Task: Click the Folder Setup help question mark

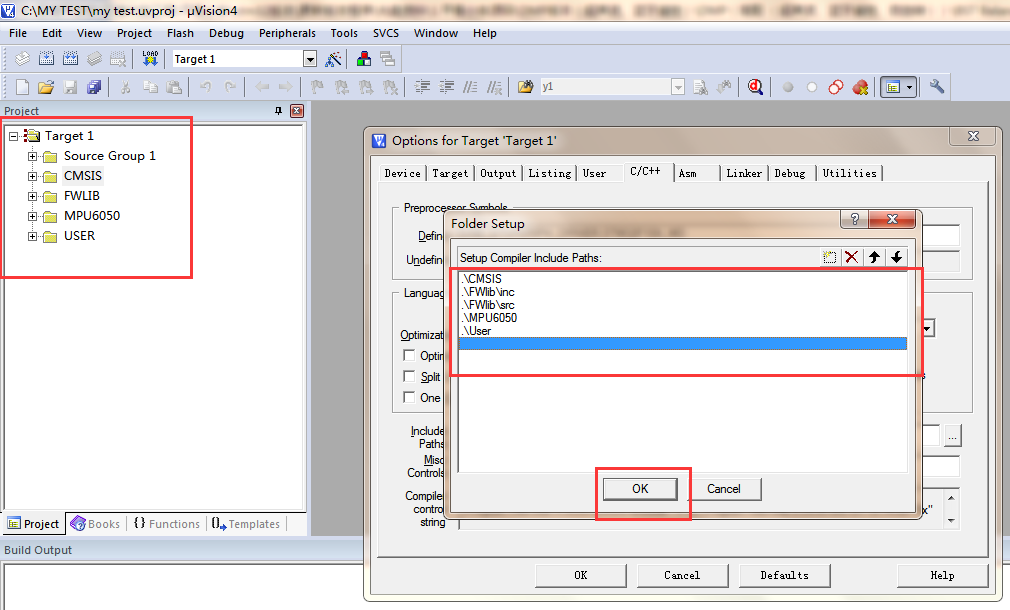Action: coord(855,219)
